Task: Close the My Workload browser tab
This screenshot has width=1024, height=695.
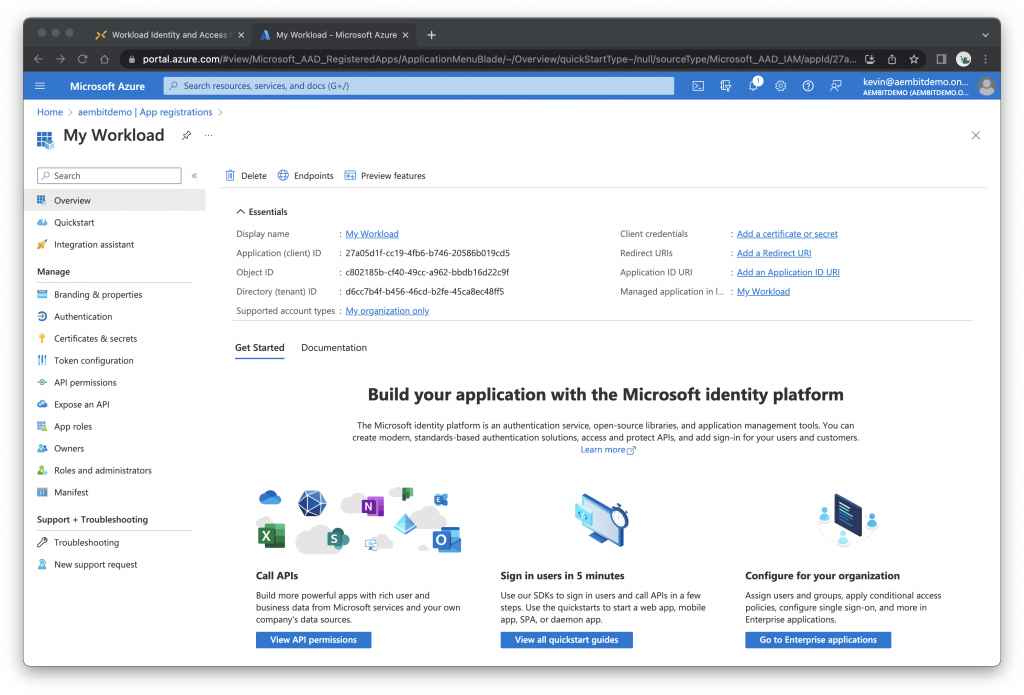Action: (x=406, y=35)
